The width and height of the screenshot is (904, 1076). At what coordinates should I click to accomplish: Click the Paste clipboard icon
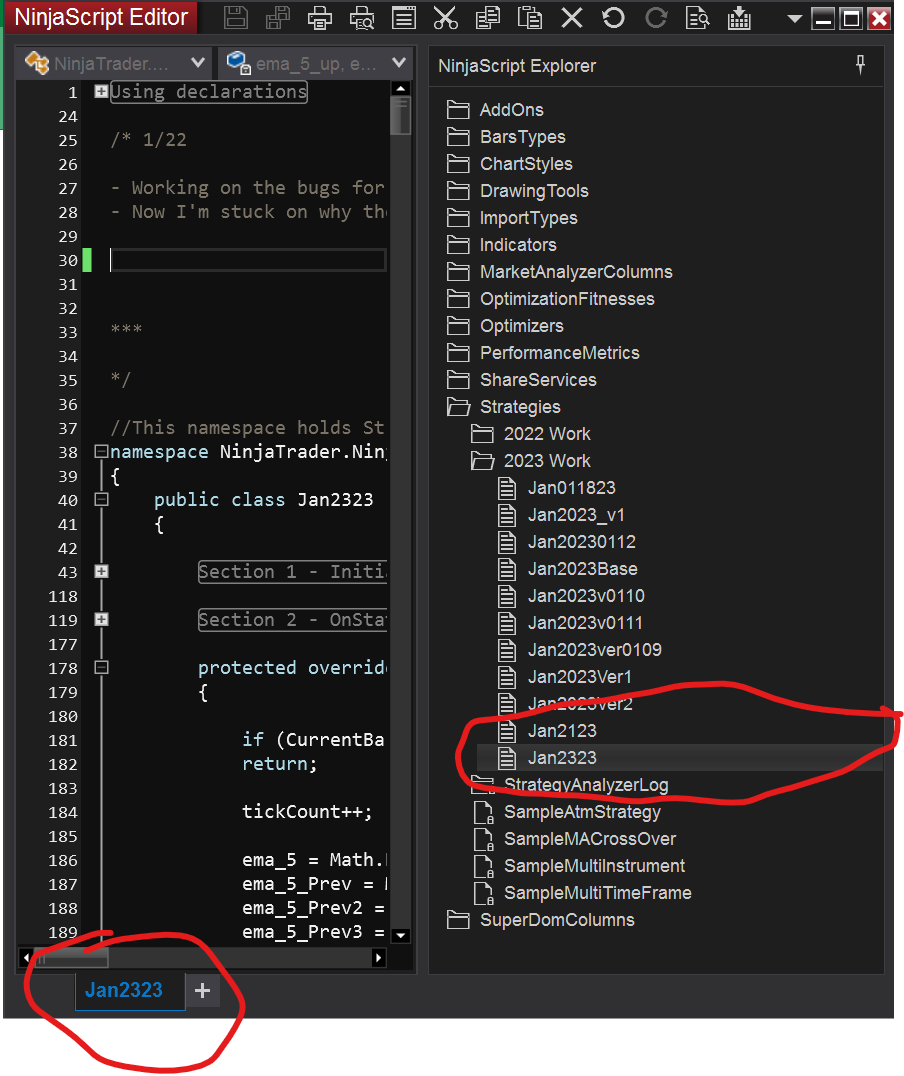coord(529,17)
